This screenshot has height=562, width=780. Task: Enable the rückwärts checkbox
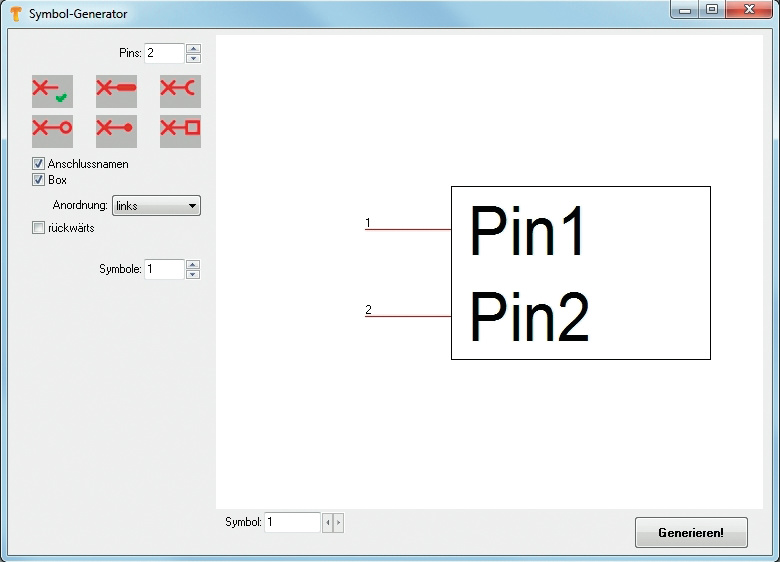(x=39, y=228)
